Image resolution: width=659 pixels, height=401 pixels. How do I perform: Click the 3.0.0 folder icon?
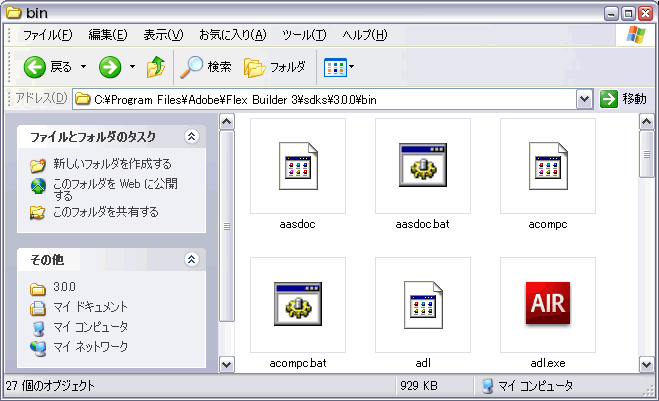point(38,289)
